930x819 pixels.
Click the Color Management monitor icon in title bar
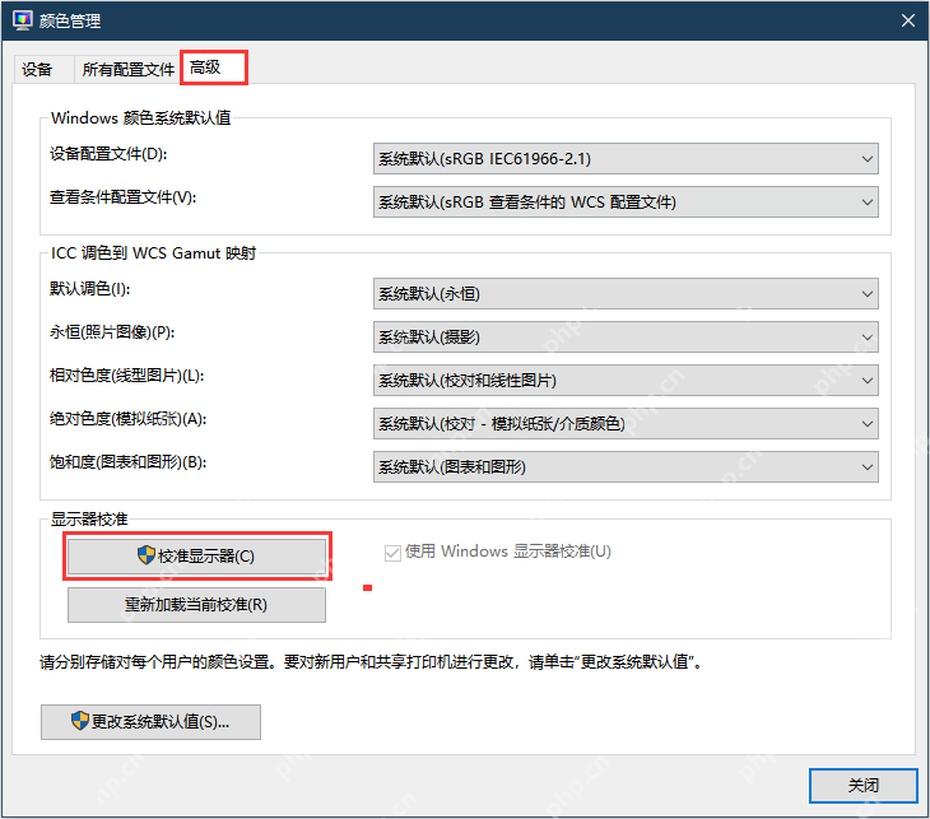[23, 20]
